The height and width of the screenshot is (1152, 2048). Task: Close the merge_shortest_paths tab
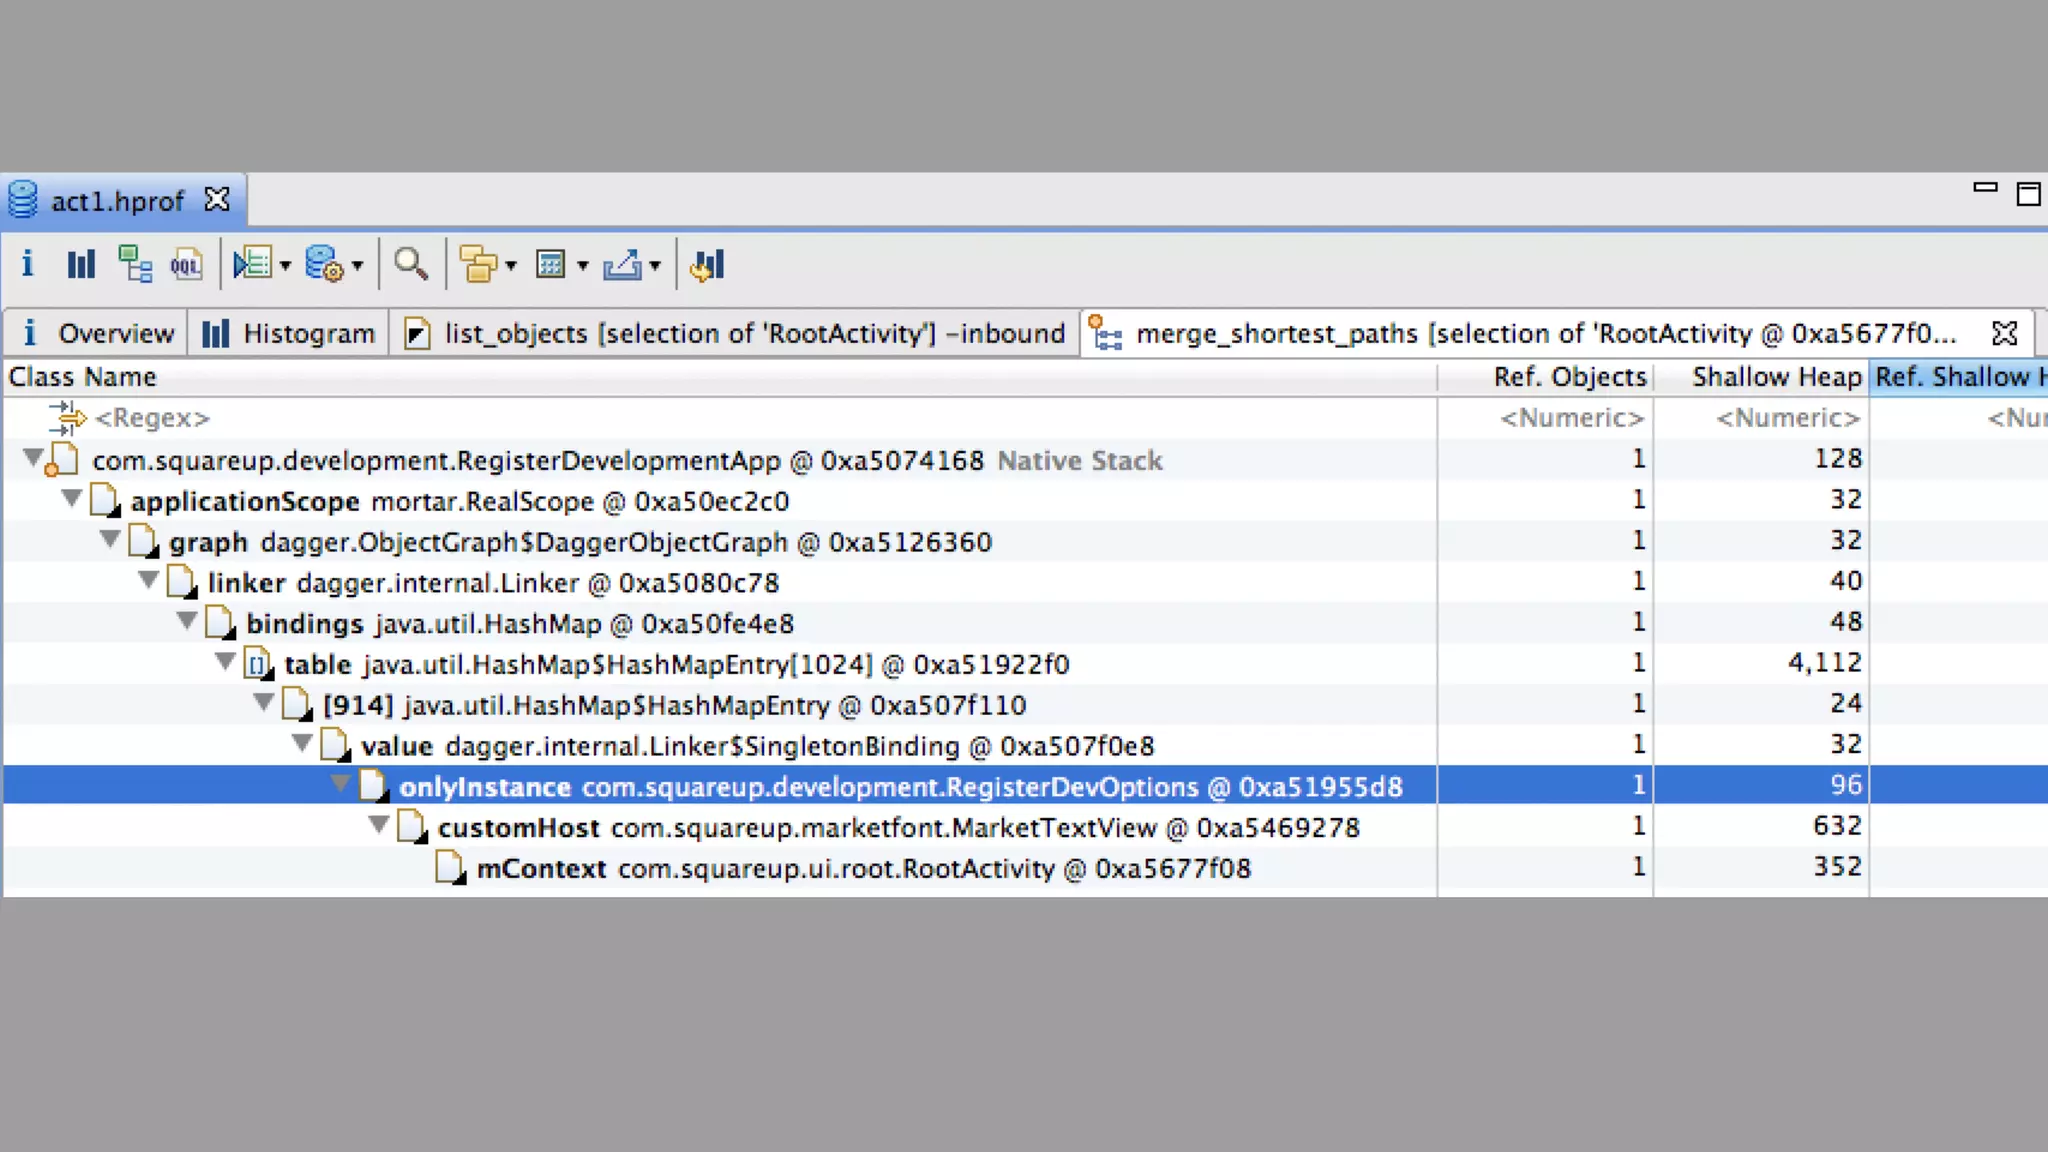[2005, 334]
